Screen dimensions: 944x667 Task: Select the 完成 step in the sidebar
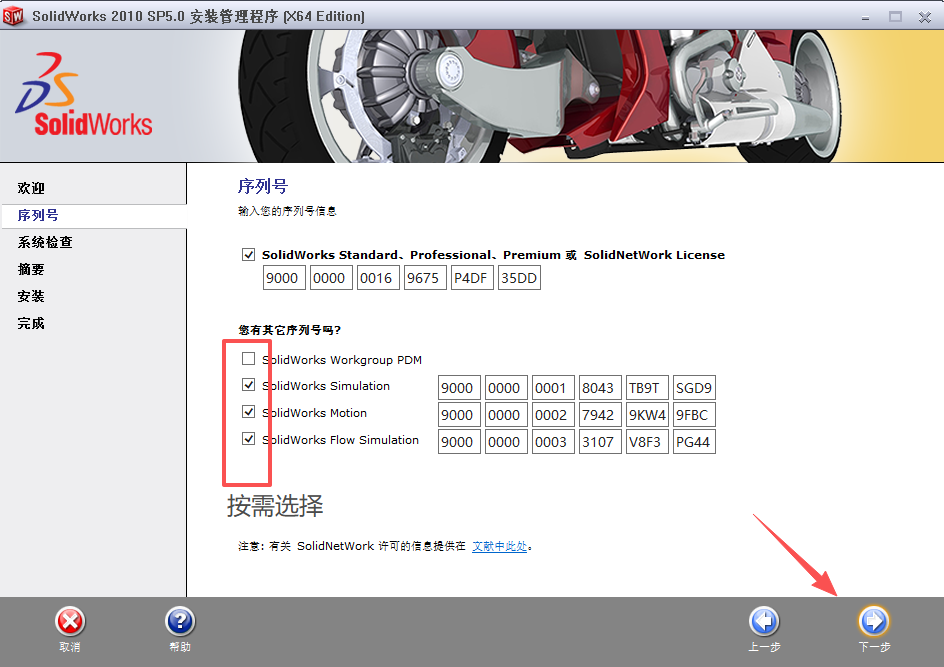point(30,323)
